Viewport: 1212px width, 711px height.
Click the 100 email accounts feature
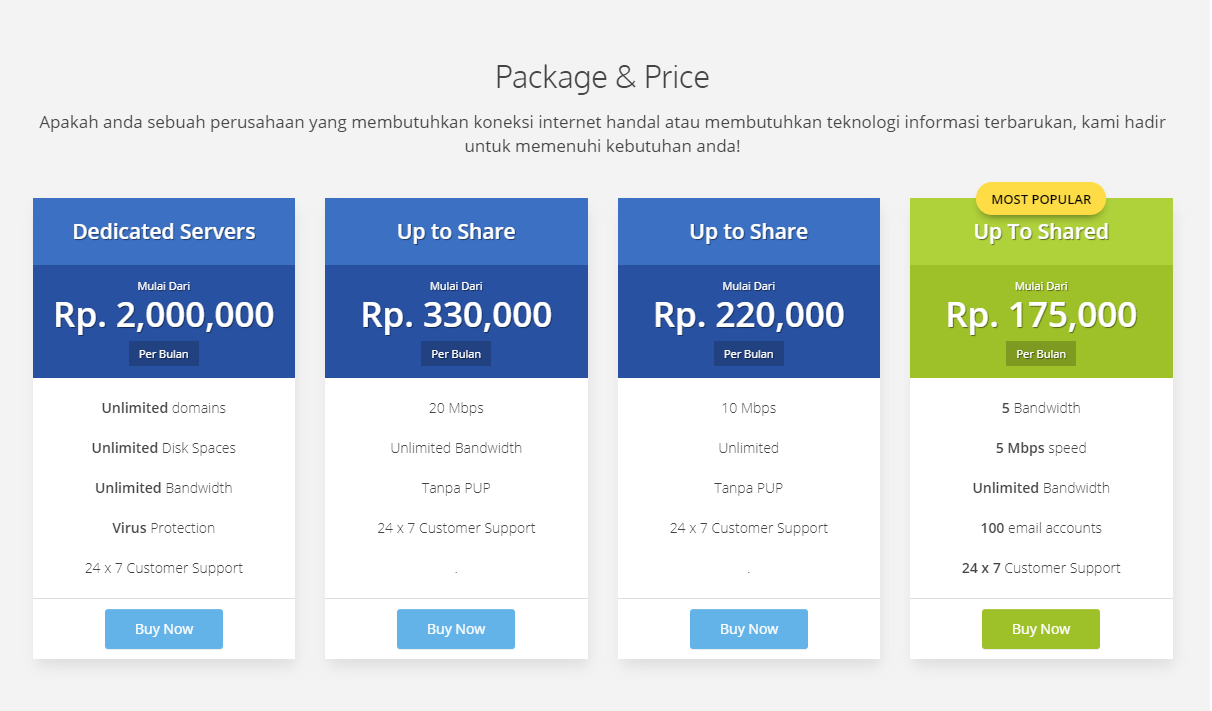click(x=1041, y=528)
